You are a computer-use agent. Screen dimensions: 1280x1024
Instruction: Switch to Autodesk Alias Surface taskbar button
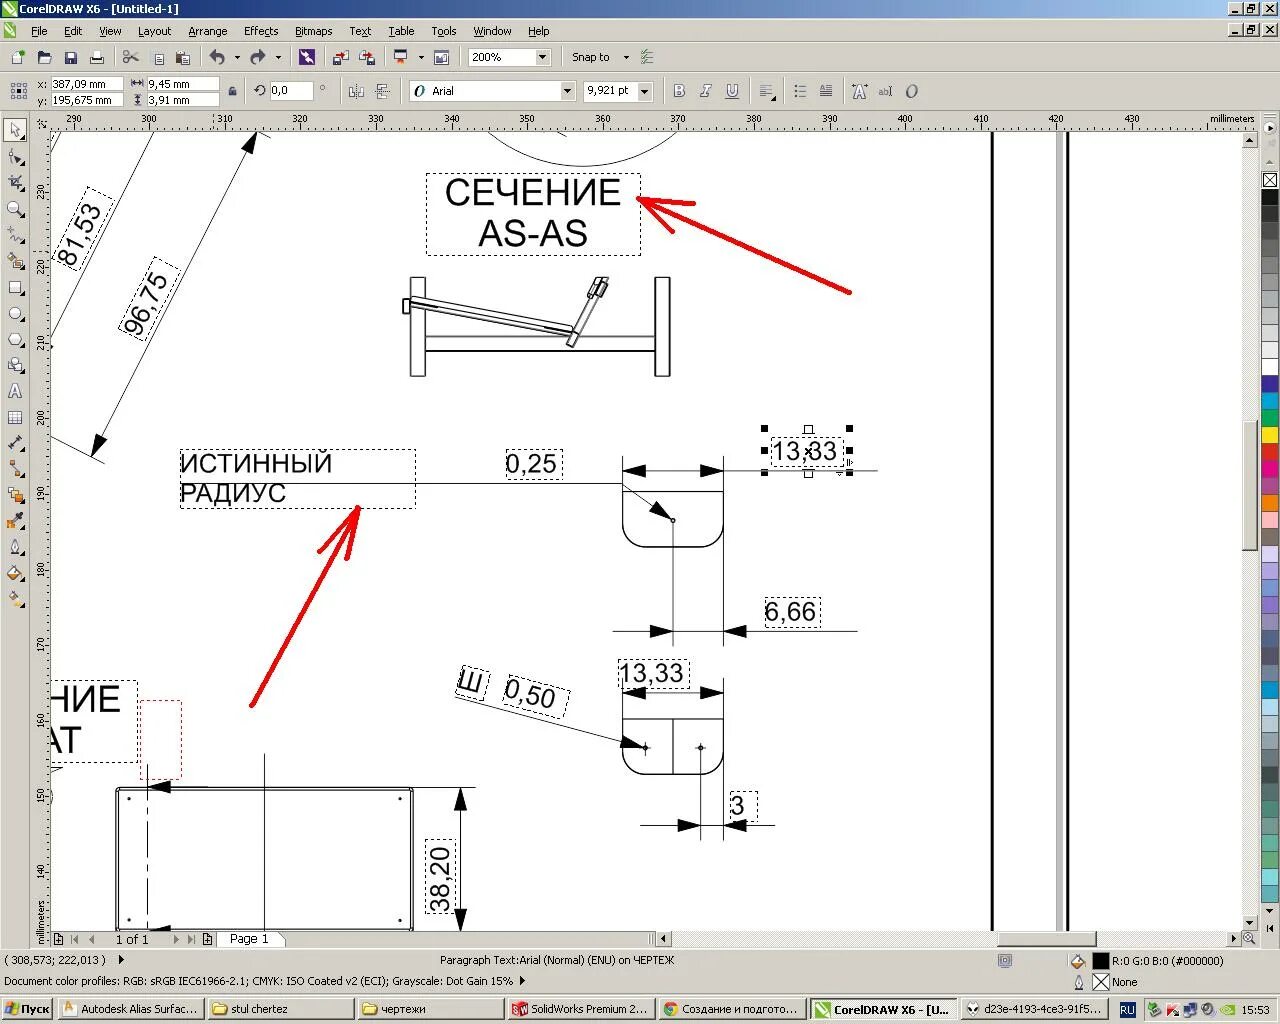tap(131, 1009)
